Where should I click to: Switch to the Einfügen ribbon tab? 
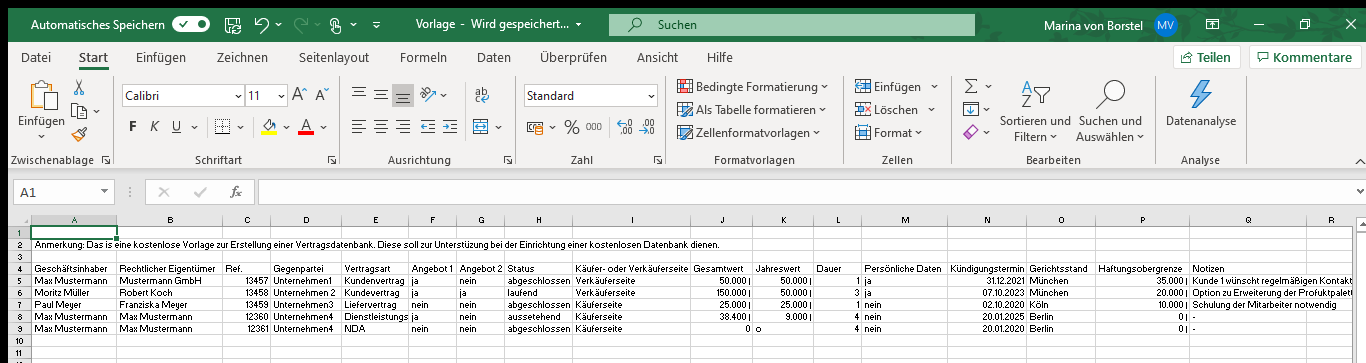coord(161,57)
